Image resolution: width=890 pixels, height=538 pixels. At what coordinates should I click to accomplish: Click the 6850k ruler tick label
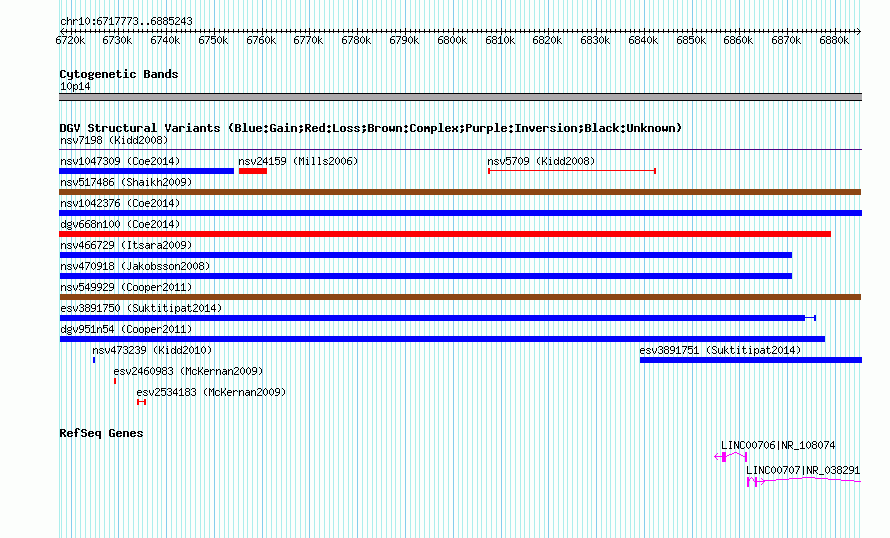coord(691,41)
